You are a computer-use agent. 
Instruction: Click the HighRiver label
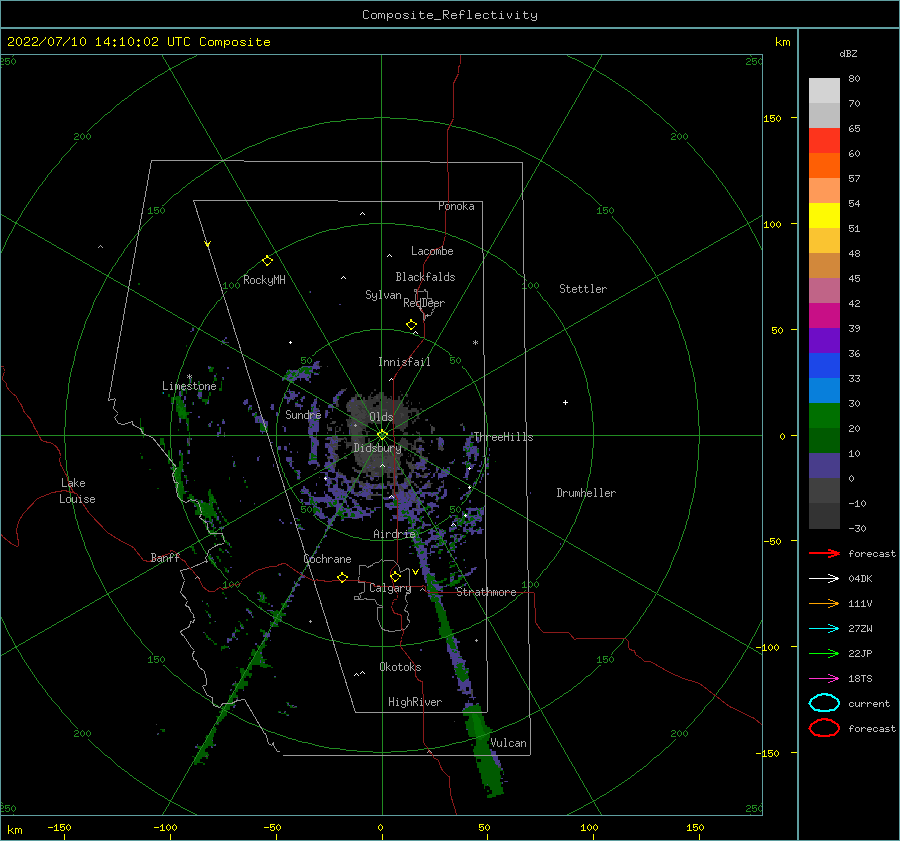coord(415,702)
